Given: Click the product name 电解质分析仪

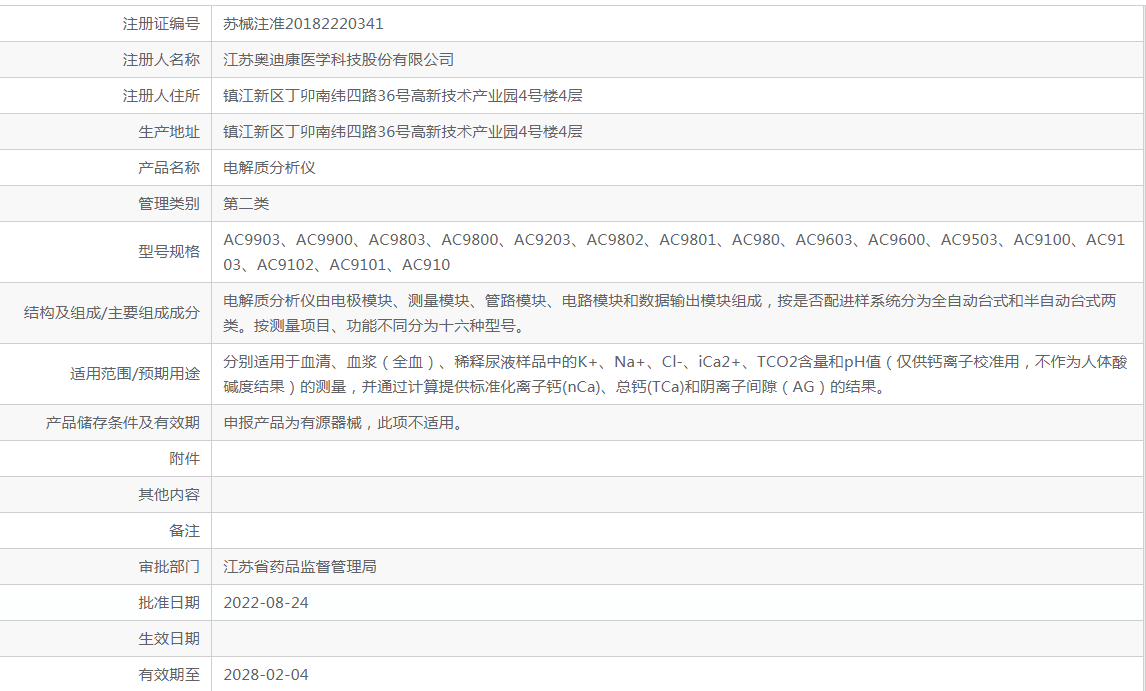Looking at the screenshot, I should (269, 167).
